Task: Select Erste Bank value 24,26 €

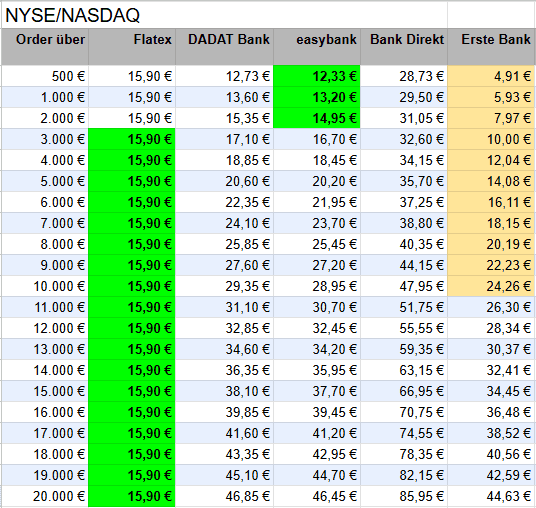Action: pyautogui.click(x=492, y=286)
